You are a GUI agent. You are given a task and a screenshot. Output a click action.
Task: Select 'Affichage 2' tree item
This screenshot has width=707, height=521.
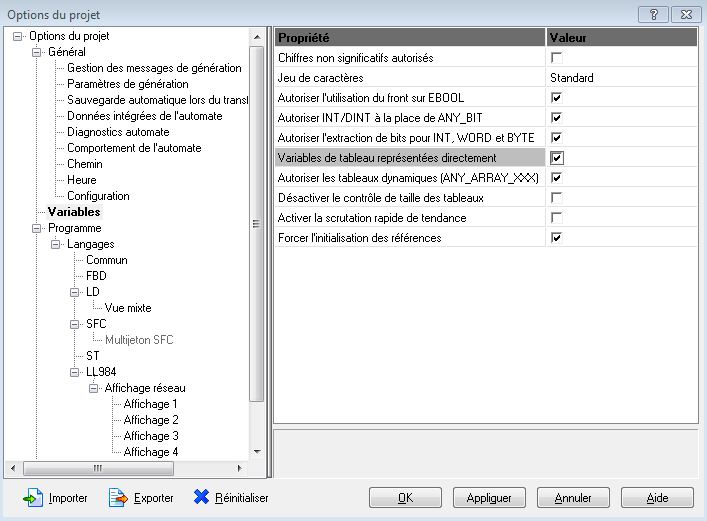point(151,420)
